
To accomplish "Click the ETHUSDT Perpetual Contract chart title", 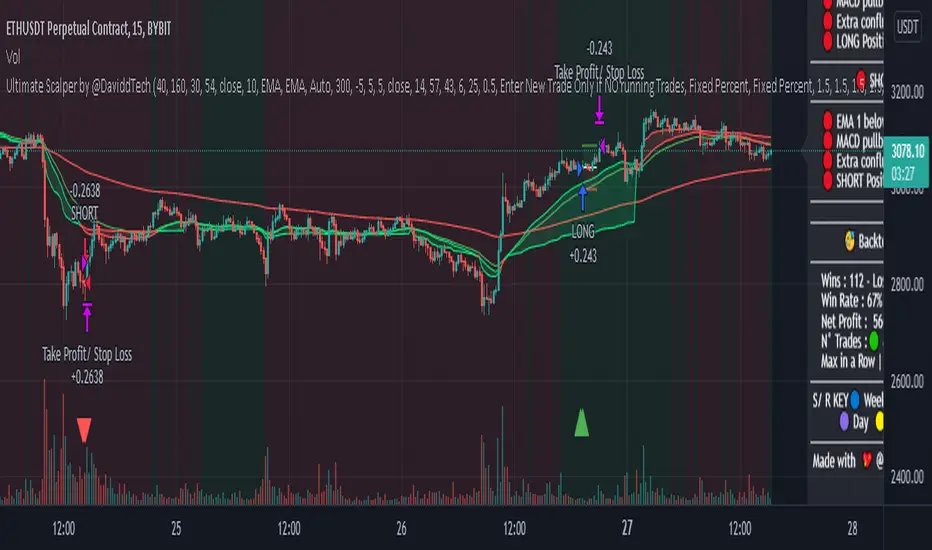I will click(x=89, y=29).
